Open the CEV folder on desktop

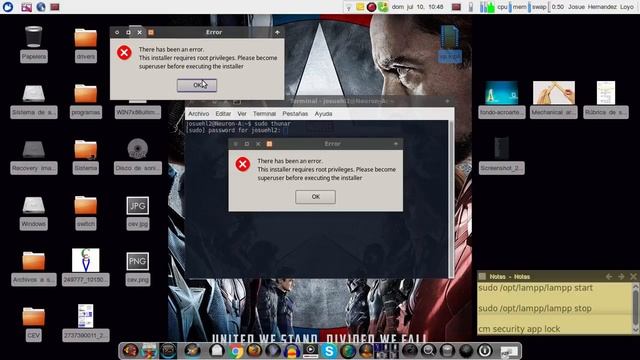pyautogui.click(x=33, y=317)
